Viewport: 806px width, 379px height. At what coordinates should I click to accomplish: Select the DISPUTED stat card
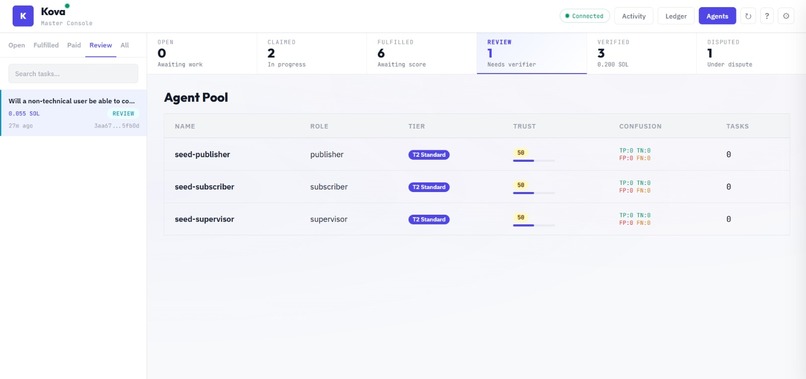(751, 53)
